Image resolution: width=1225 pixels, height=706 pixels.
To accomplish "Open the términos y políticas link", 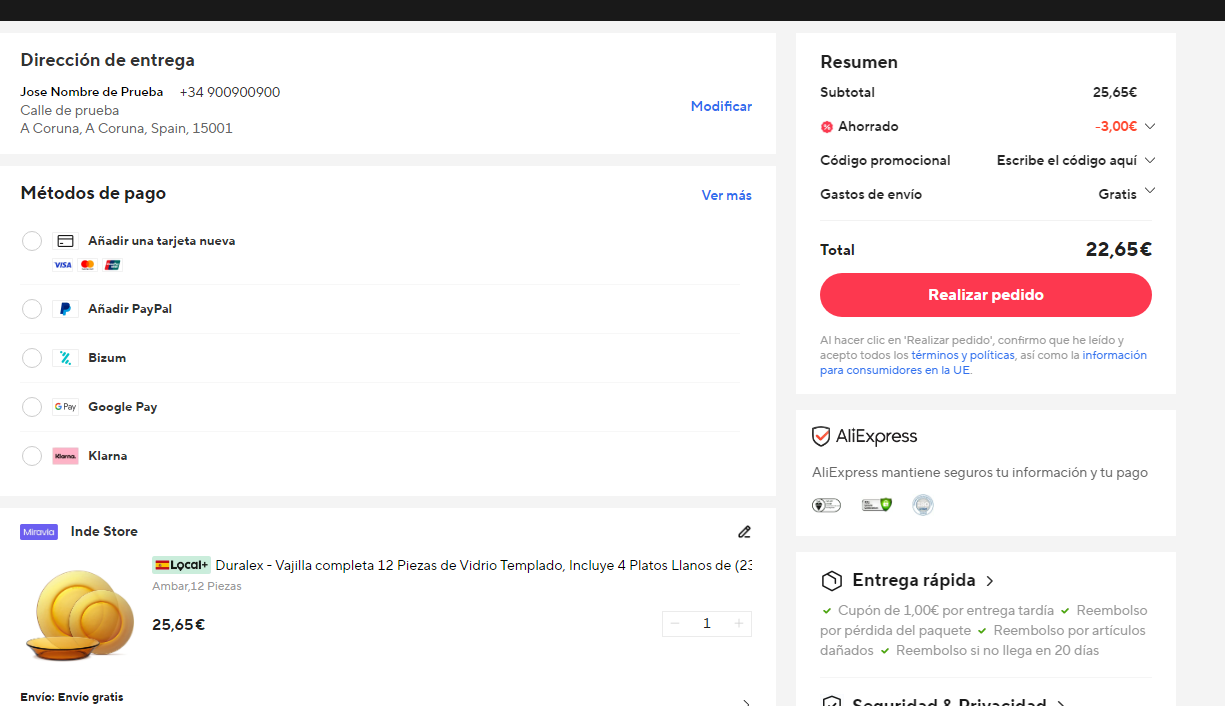I will [963, 355].
